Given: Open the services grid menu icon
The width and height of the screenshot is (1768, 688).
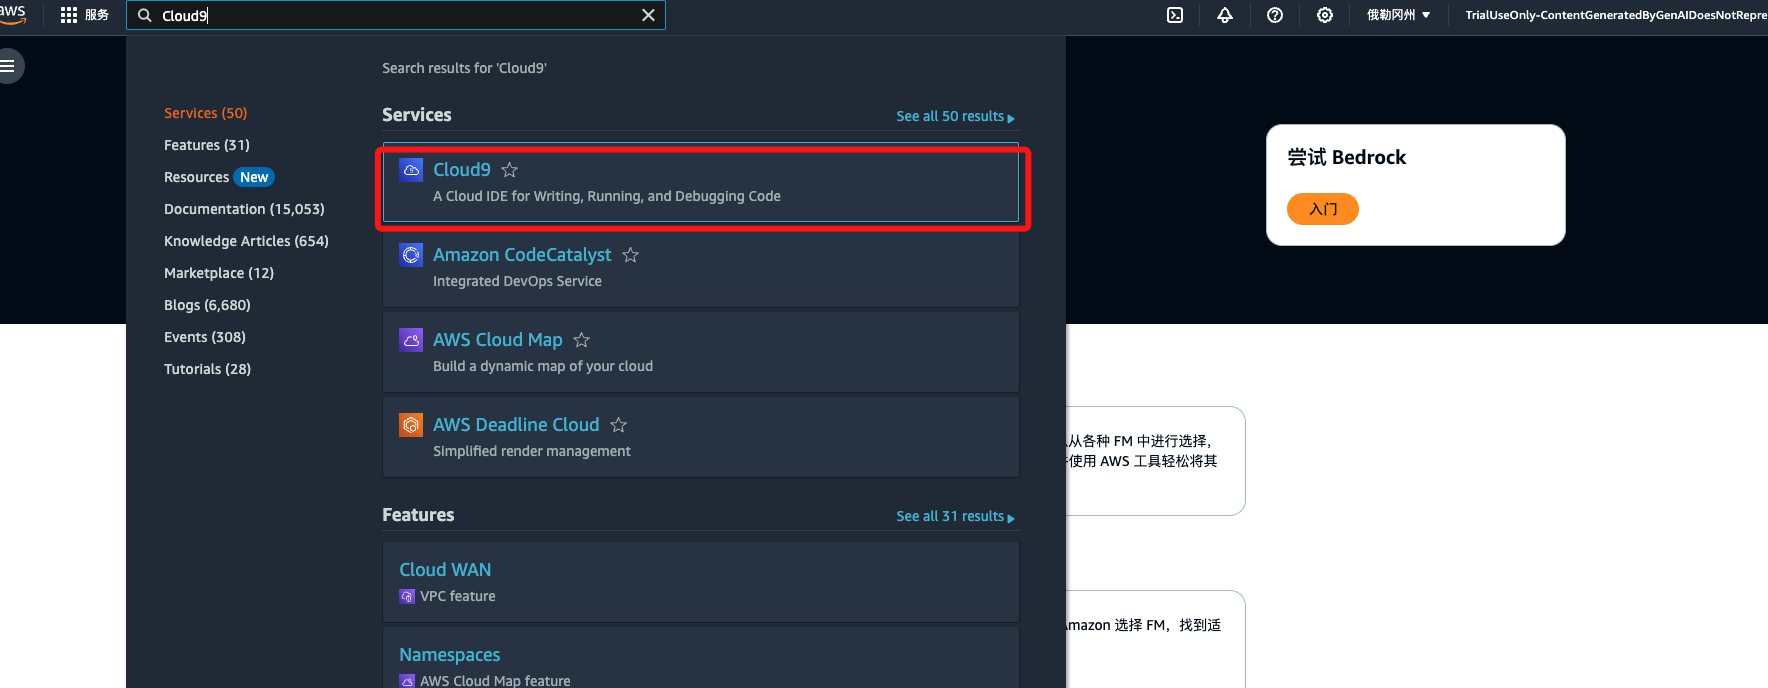Looking at the screenshot, I should click(x=69, y=15).
